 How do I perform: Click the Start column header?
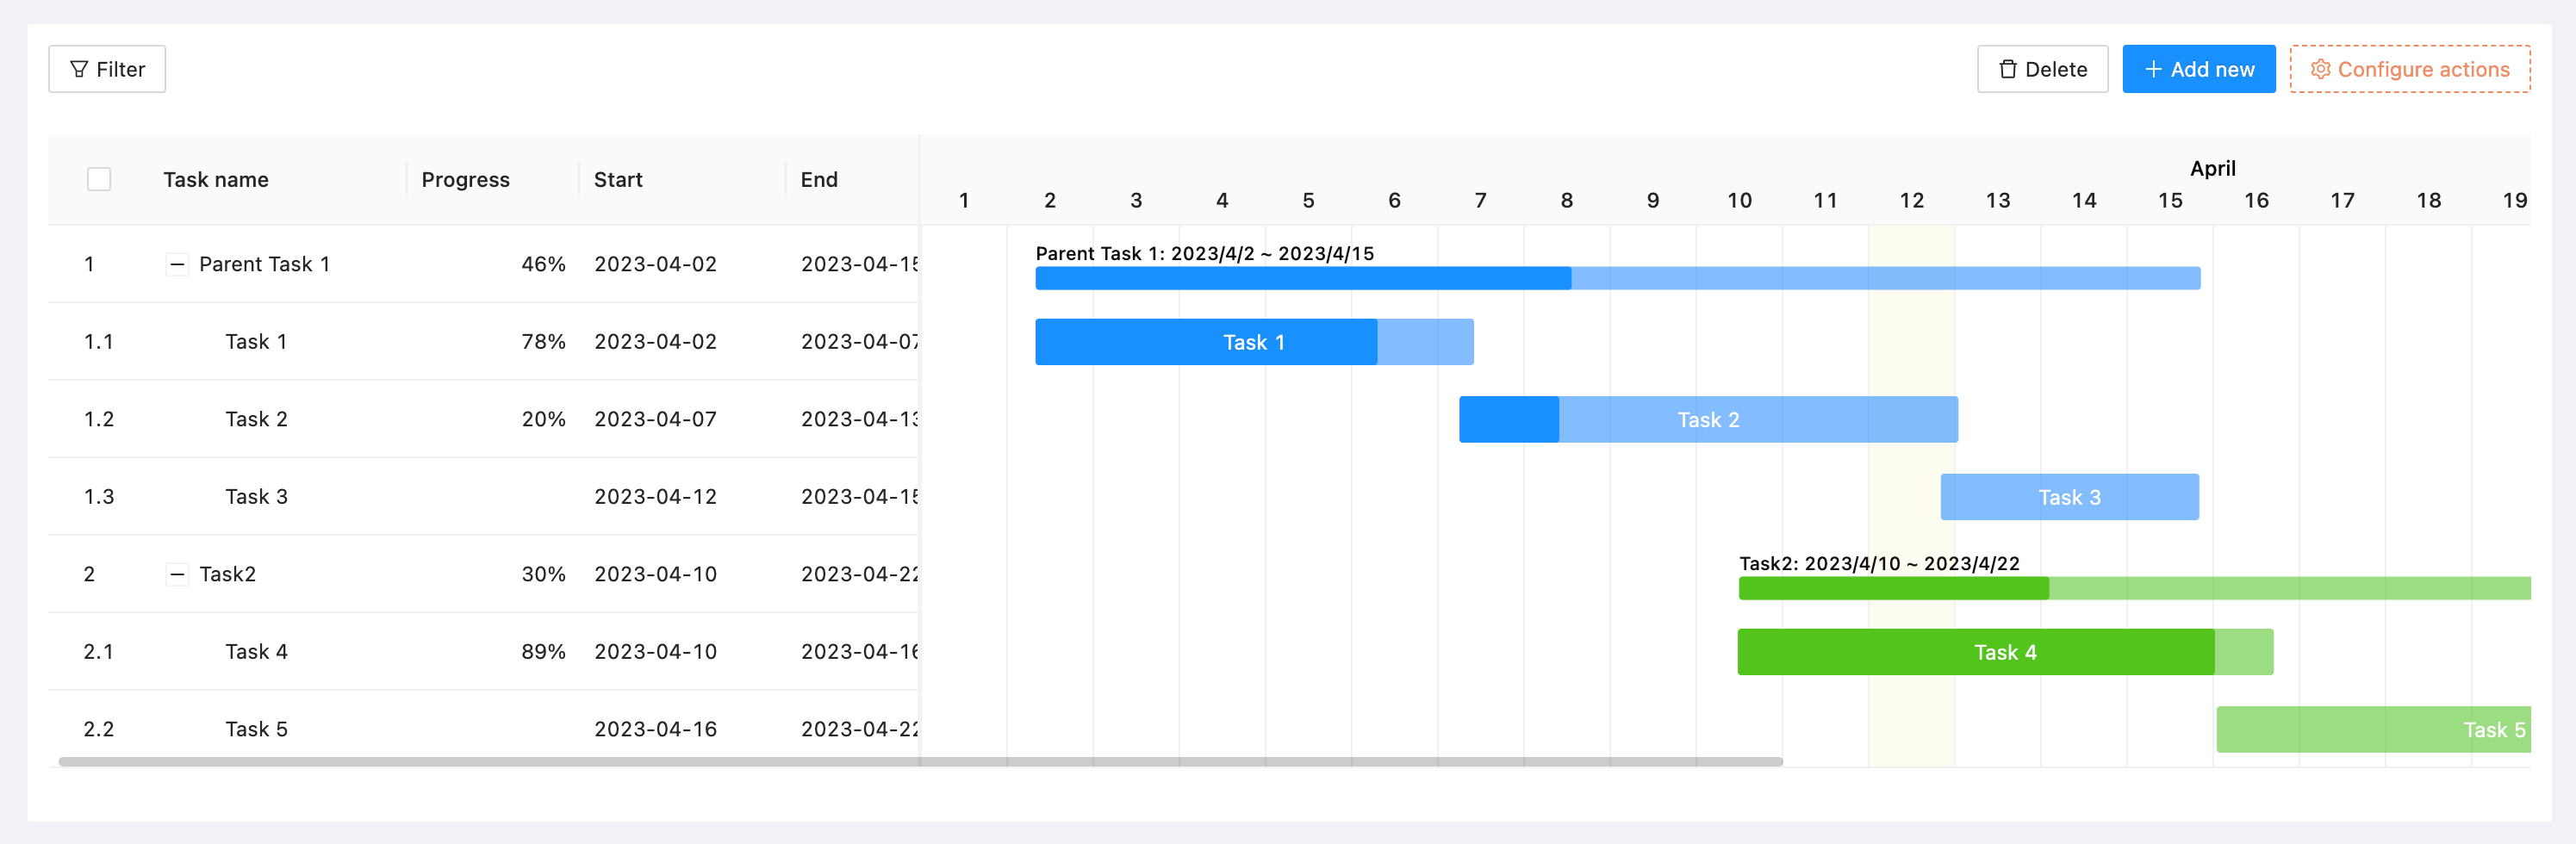618,179
